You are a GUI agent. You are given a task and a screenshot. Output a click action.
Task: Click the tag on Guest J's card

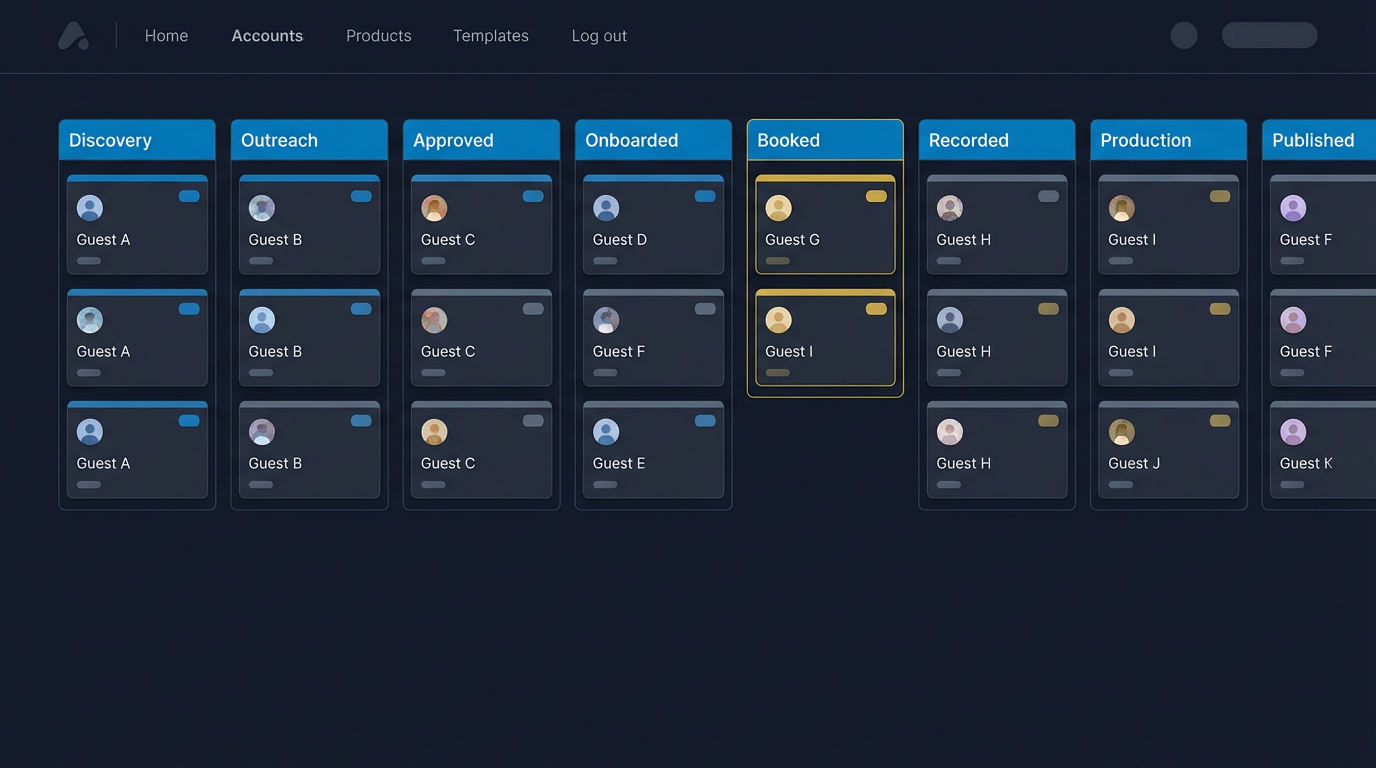click(1220, 421)
